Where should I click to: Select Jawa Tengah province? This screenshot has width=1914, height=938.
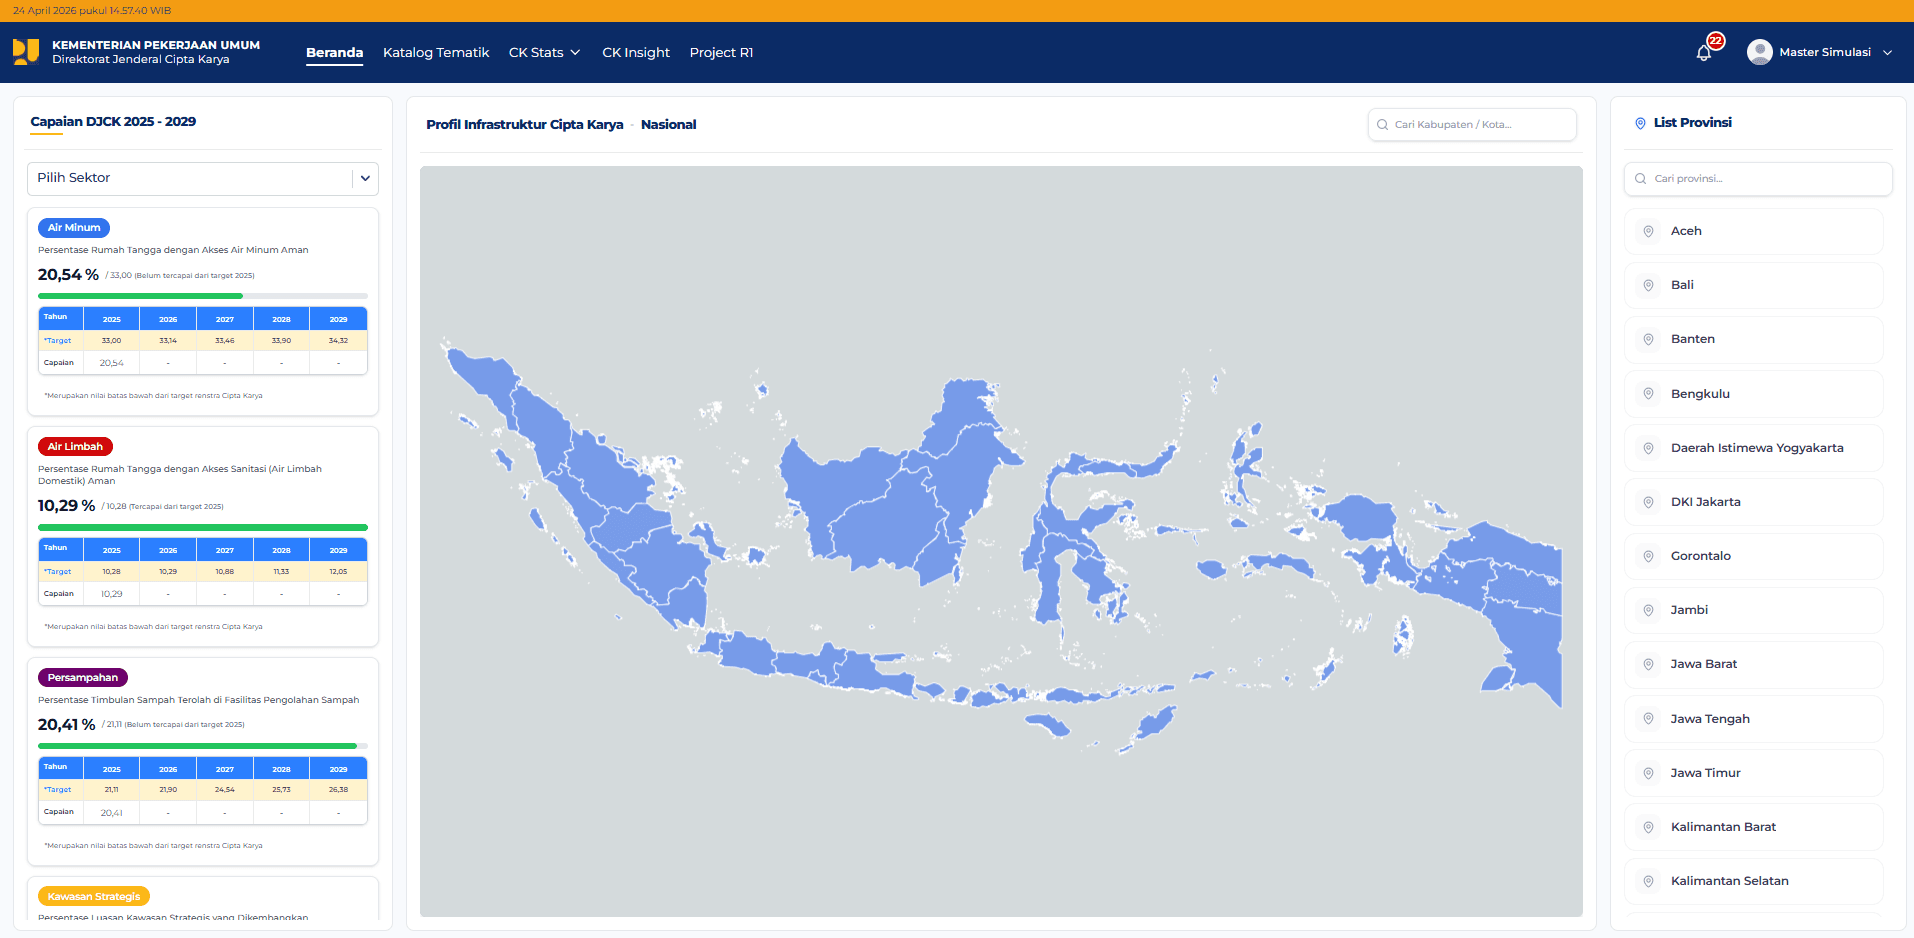(x=1754, y=719)
